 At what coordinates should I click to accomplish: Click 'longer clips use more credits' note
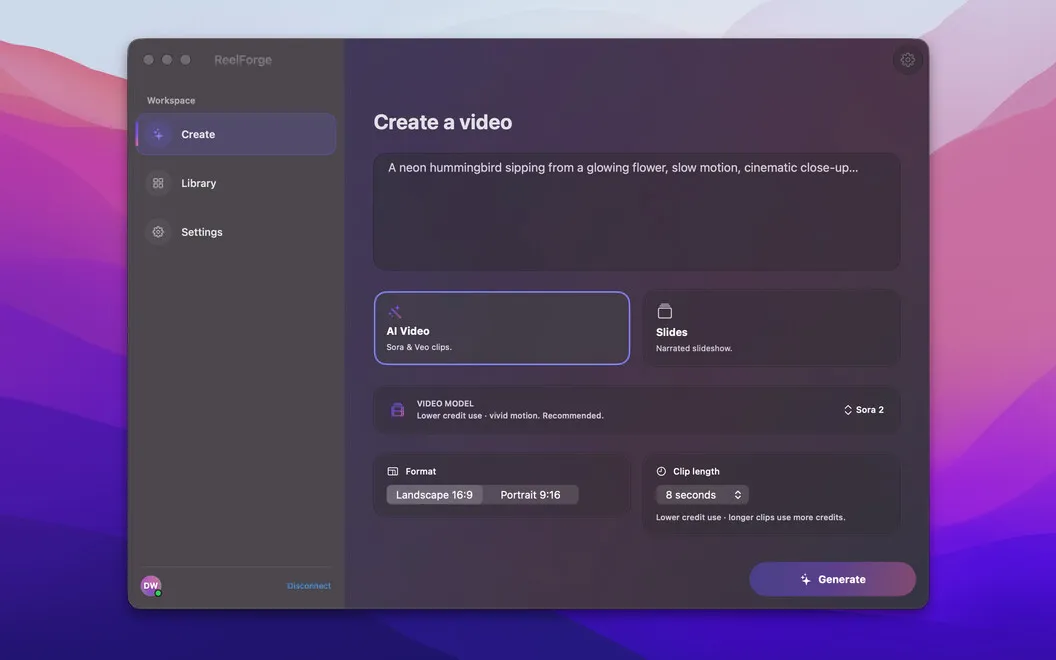coord(787,517)
